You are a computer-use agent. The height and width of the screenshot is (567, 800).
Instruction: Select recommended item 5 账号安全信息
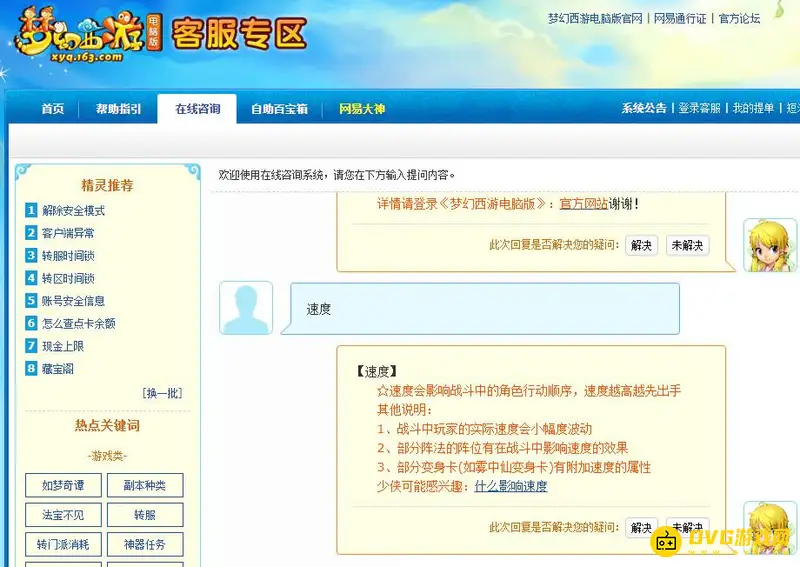coord(73,301)
